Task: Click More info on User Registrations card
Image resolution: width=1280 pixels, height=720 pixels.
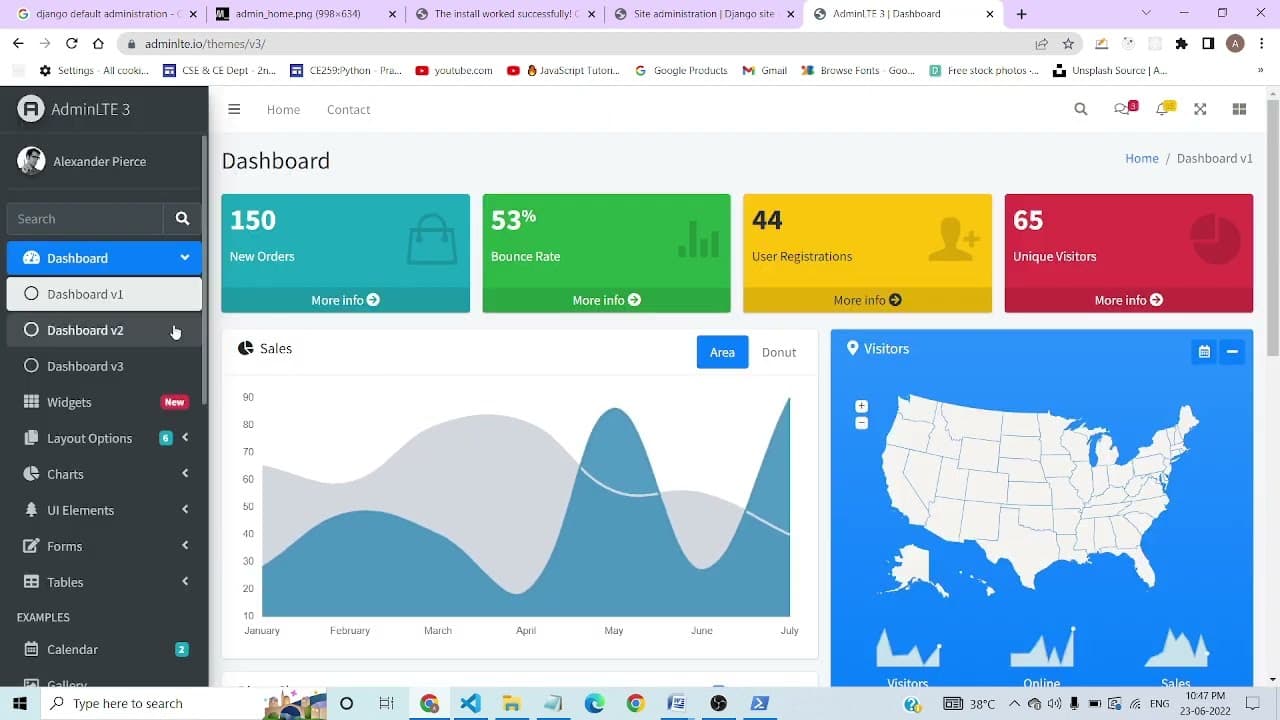Action: 867,300
